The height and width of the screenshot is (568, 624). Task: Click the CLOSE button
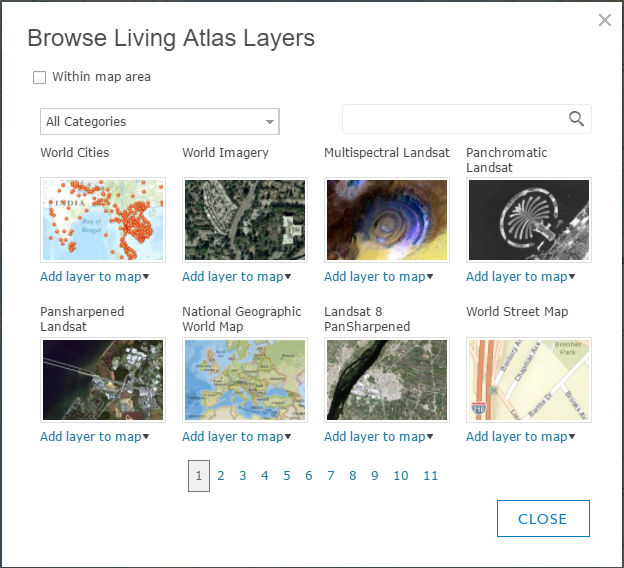click(x=543, y=519)
